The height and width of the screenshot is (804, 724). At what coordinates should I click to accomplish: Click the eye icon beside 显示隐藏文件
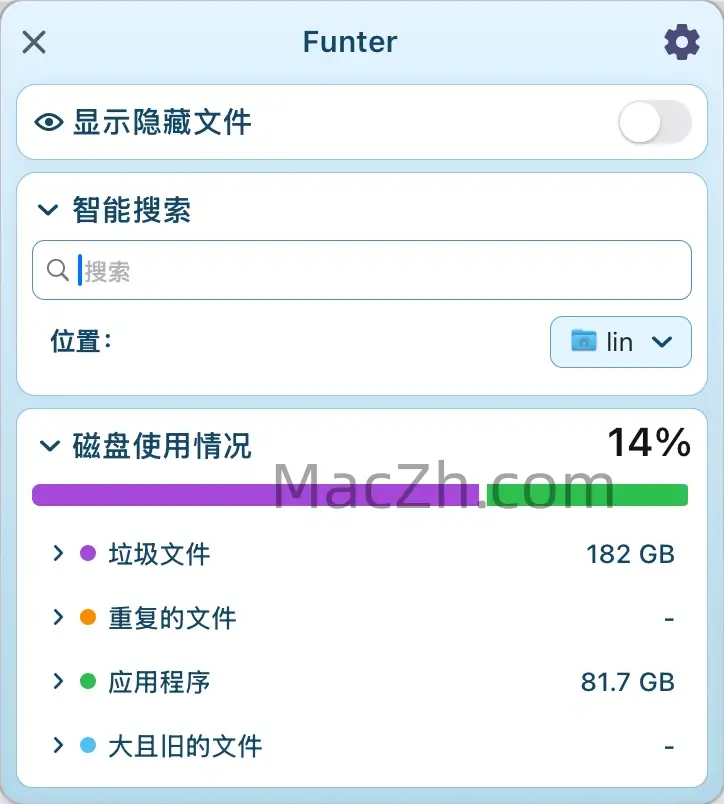pos(49,123)
